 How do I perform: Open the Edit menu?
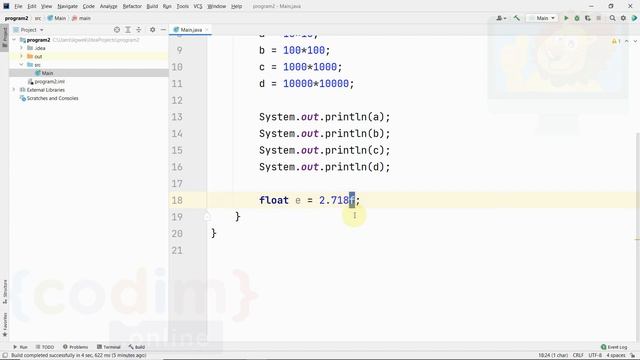point(32,7)
